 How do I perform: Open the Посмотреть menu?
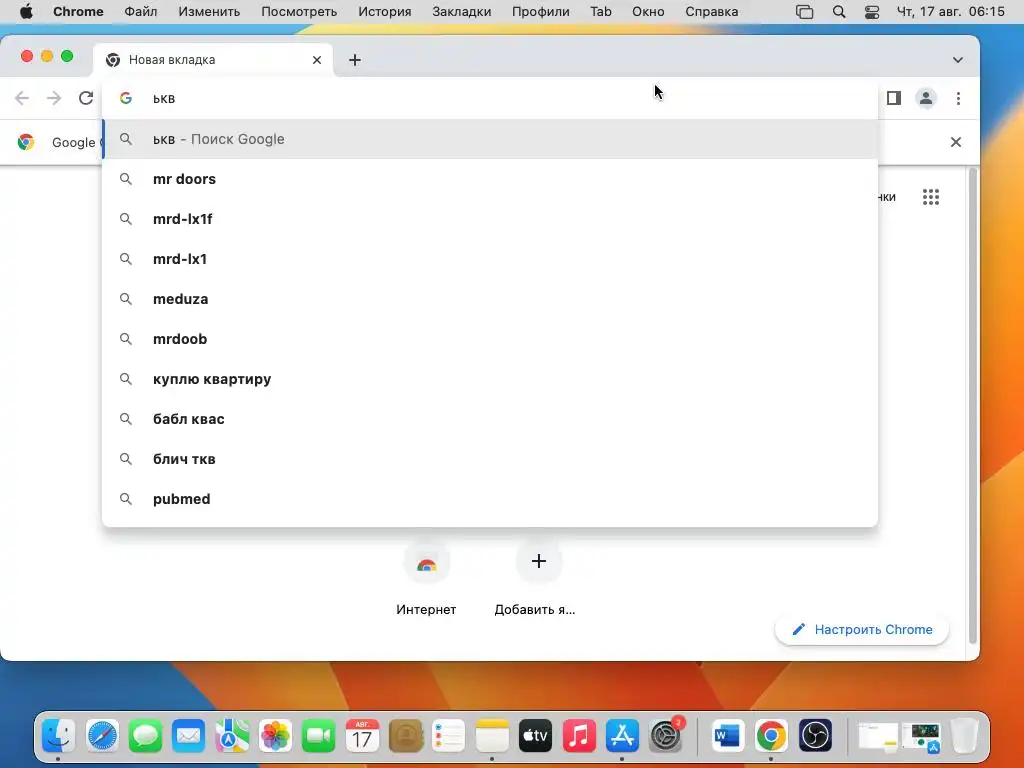pos(299,12)
